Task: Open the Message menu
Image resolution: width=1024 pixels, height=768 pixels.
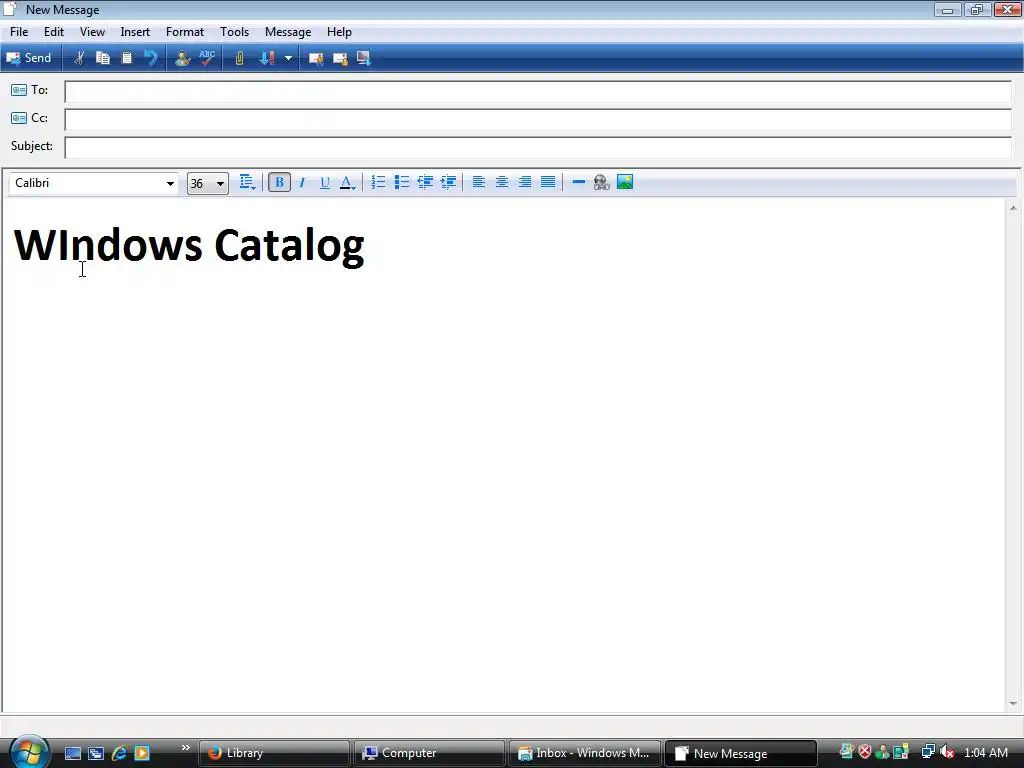Action: 288,32
